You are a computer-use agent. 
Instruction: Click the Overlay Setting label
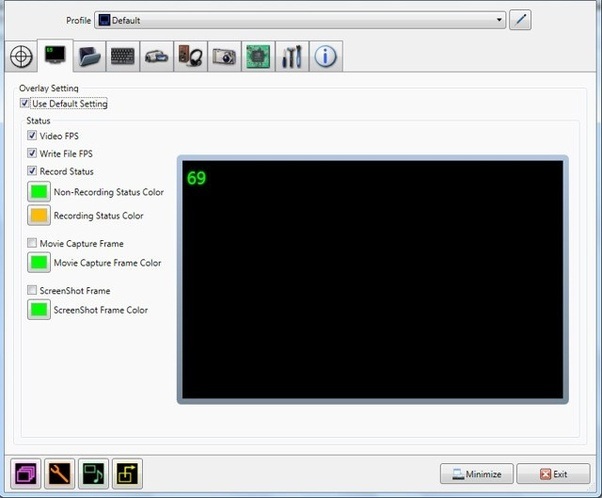[49, 88]
